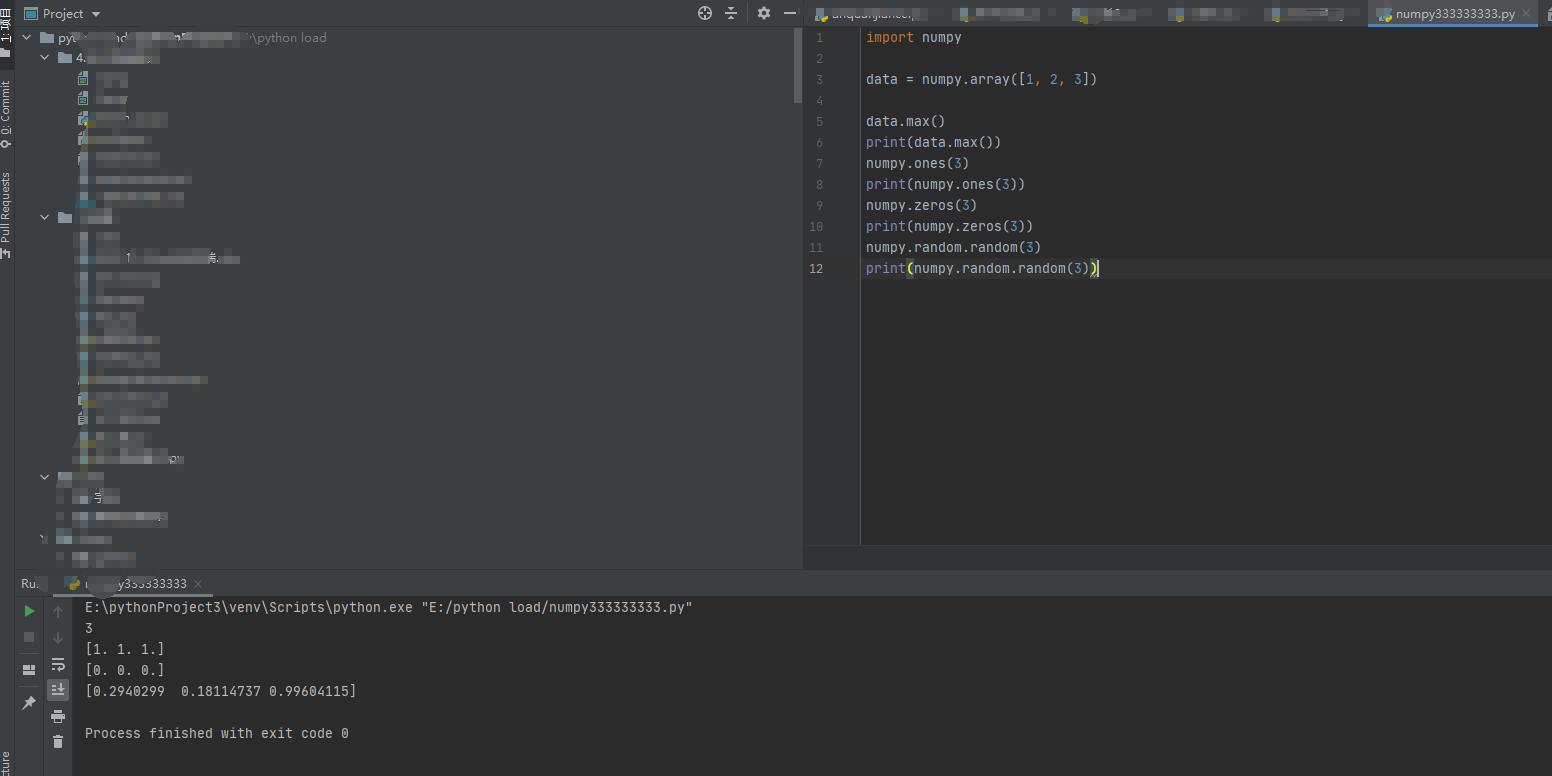Screen dimensions: 1552x776
Task: Click the 'import numpy' code line
Action: coord(914,37)
